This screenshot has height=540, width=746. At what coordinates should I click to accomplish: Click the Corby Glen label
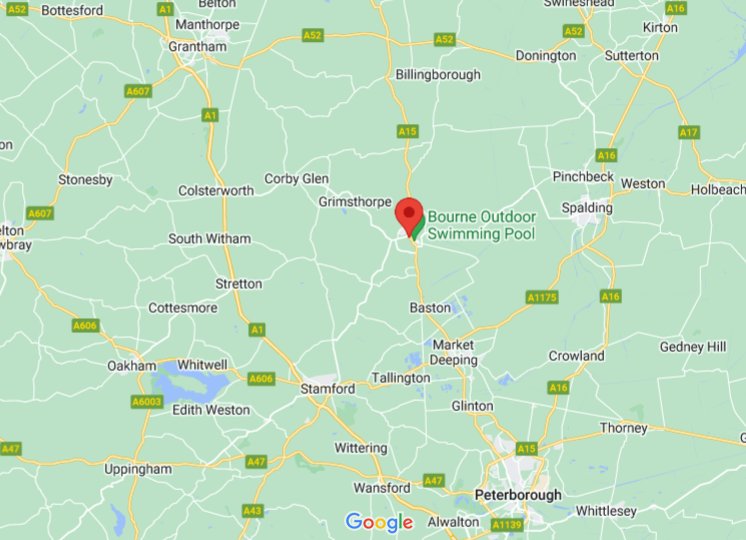(x=296, y=179)
